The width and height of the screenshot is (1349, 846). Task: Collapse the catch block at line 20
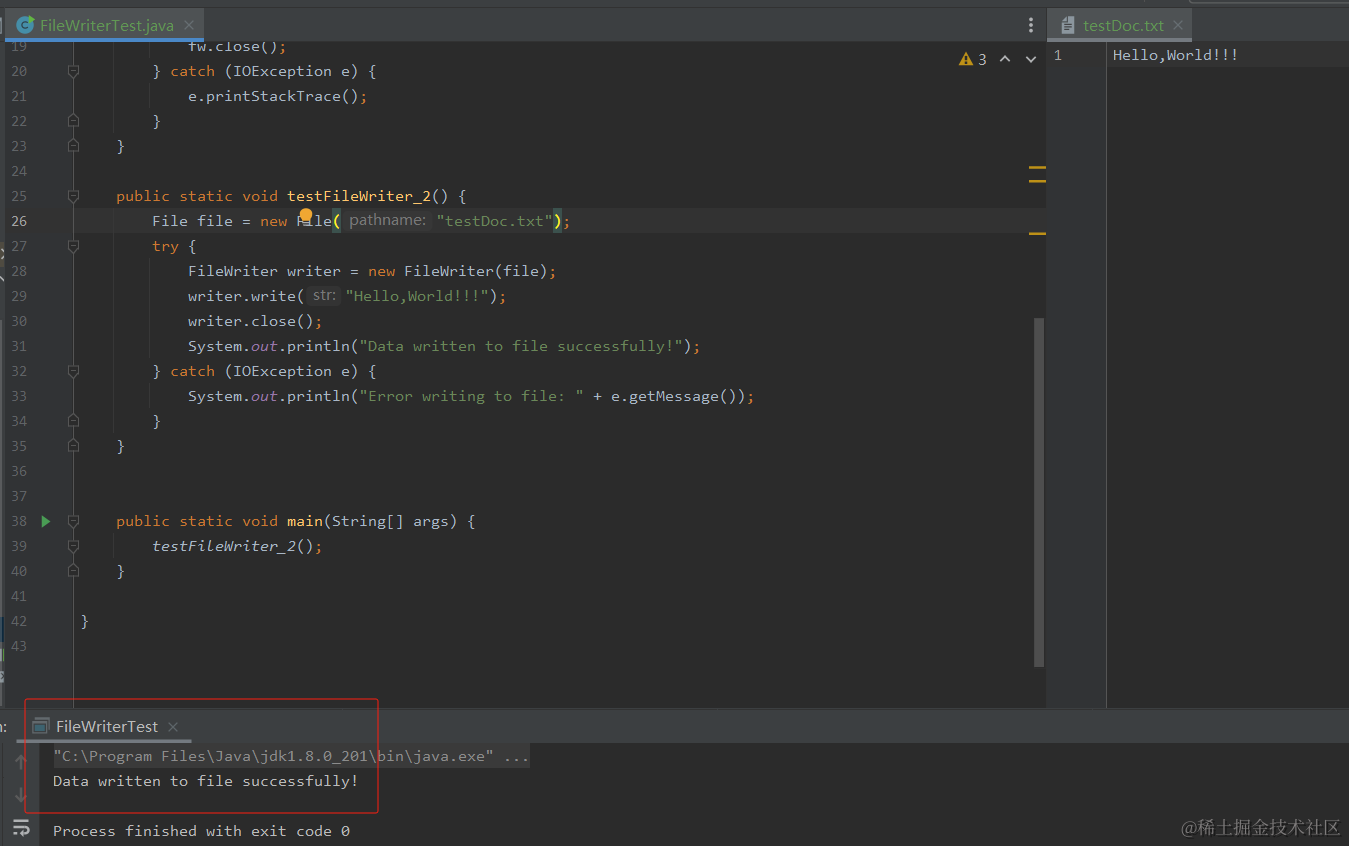click(x=73, y=71)
